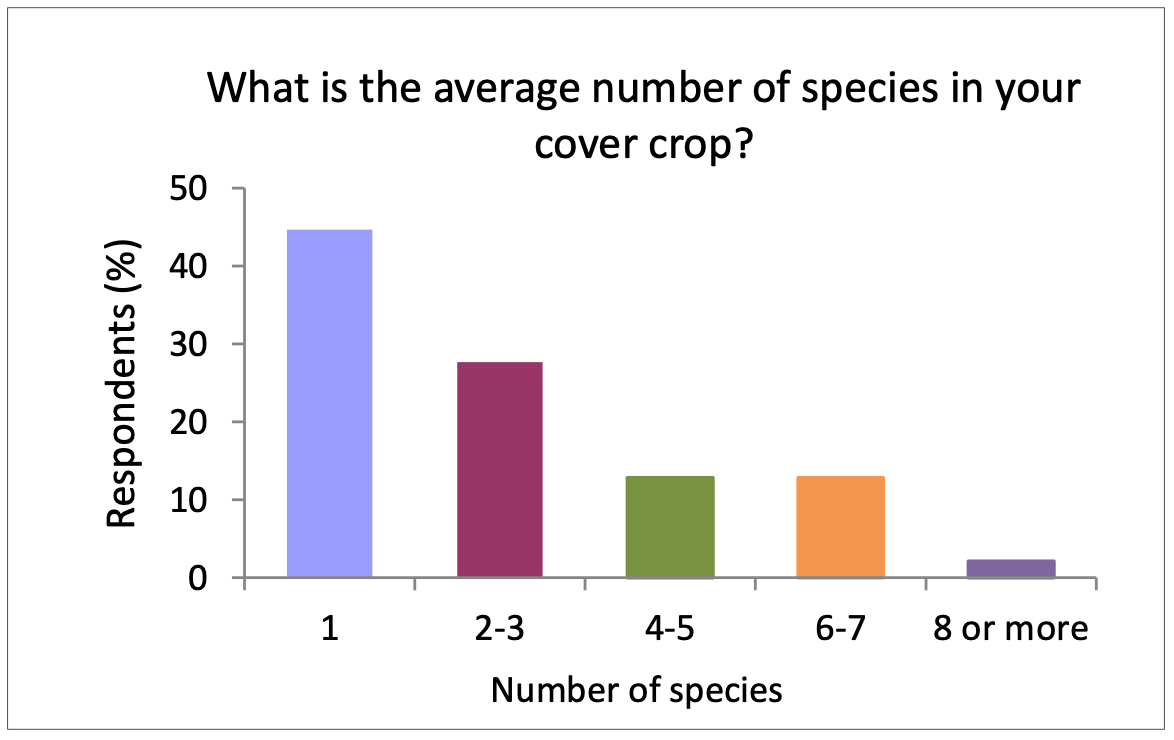Click the 20 label on vertical axis
Screen dimensions: 1174x740
[x=187, y=422]
